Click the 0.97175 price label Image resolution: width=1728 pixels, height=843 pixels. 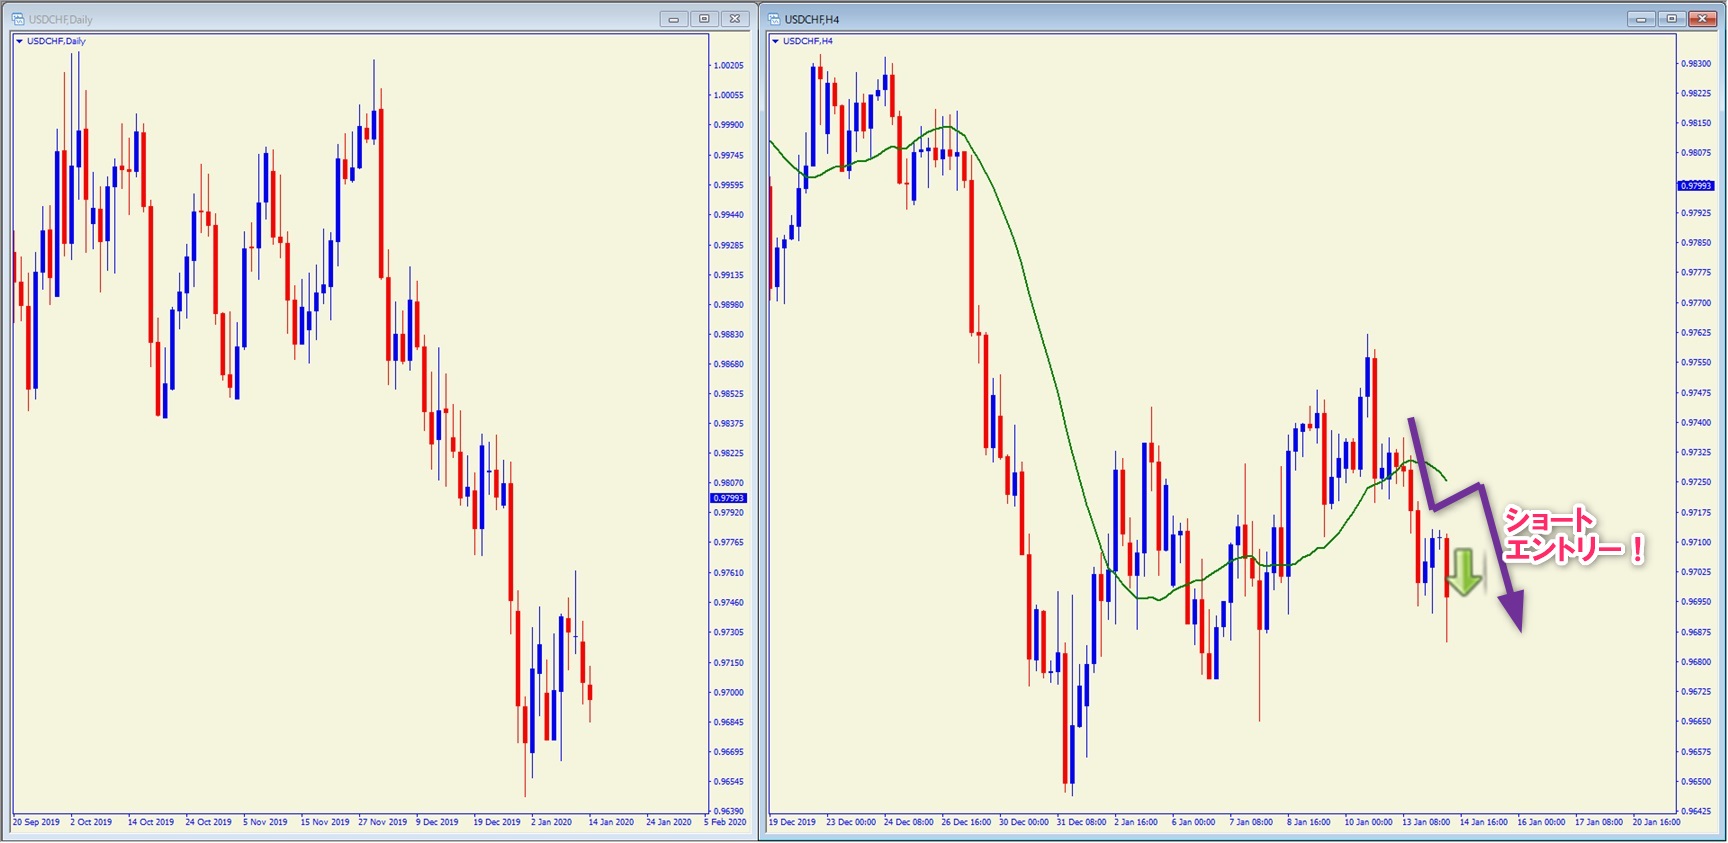click(x=1695, y=513)
